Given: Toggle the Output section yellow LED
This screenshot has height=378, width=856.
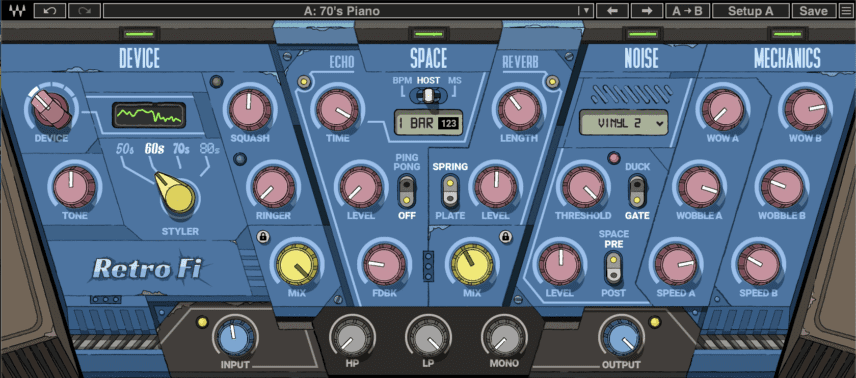Looking at the screenshot, I should coord(655,321).
